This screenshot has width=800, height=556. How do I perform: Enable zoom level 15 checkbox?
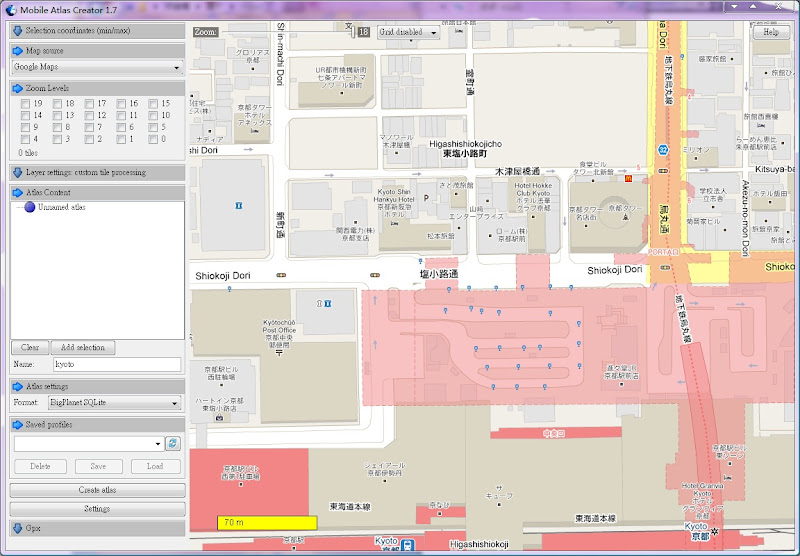[x=153, y=104]
